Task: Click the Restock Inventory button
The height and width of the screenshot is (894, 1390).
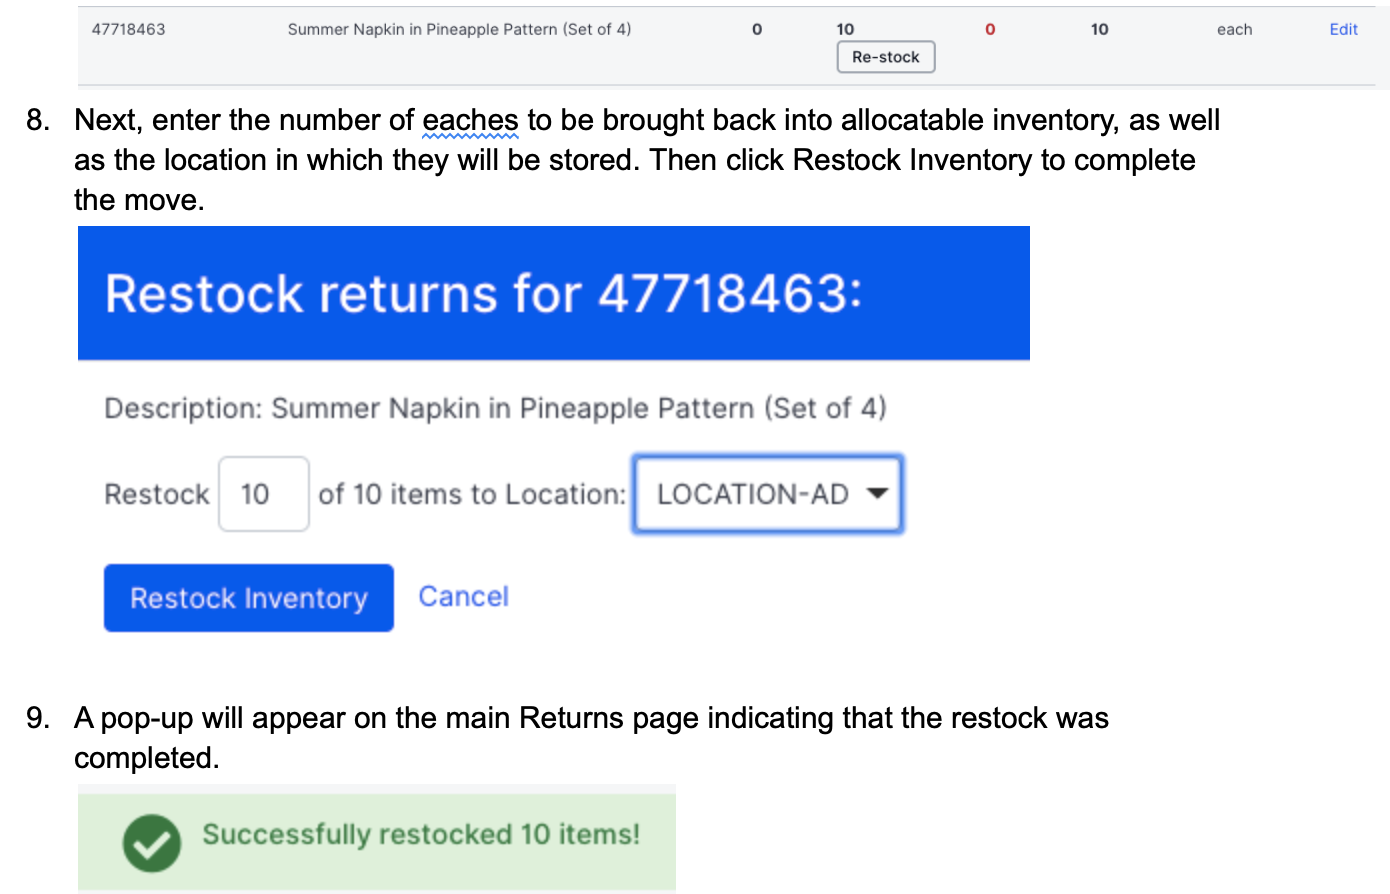Action: (248, 597)
